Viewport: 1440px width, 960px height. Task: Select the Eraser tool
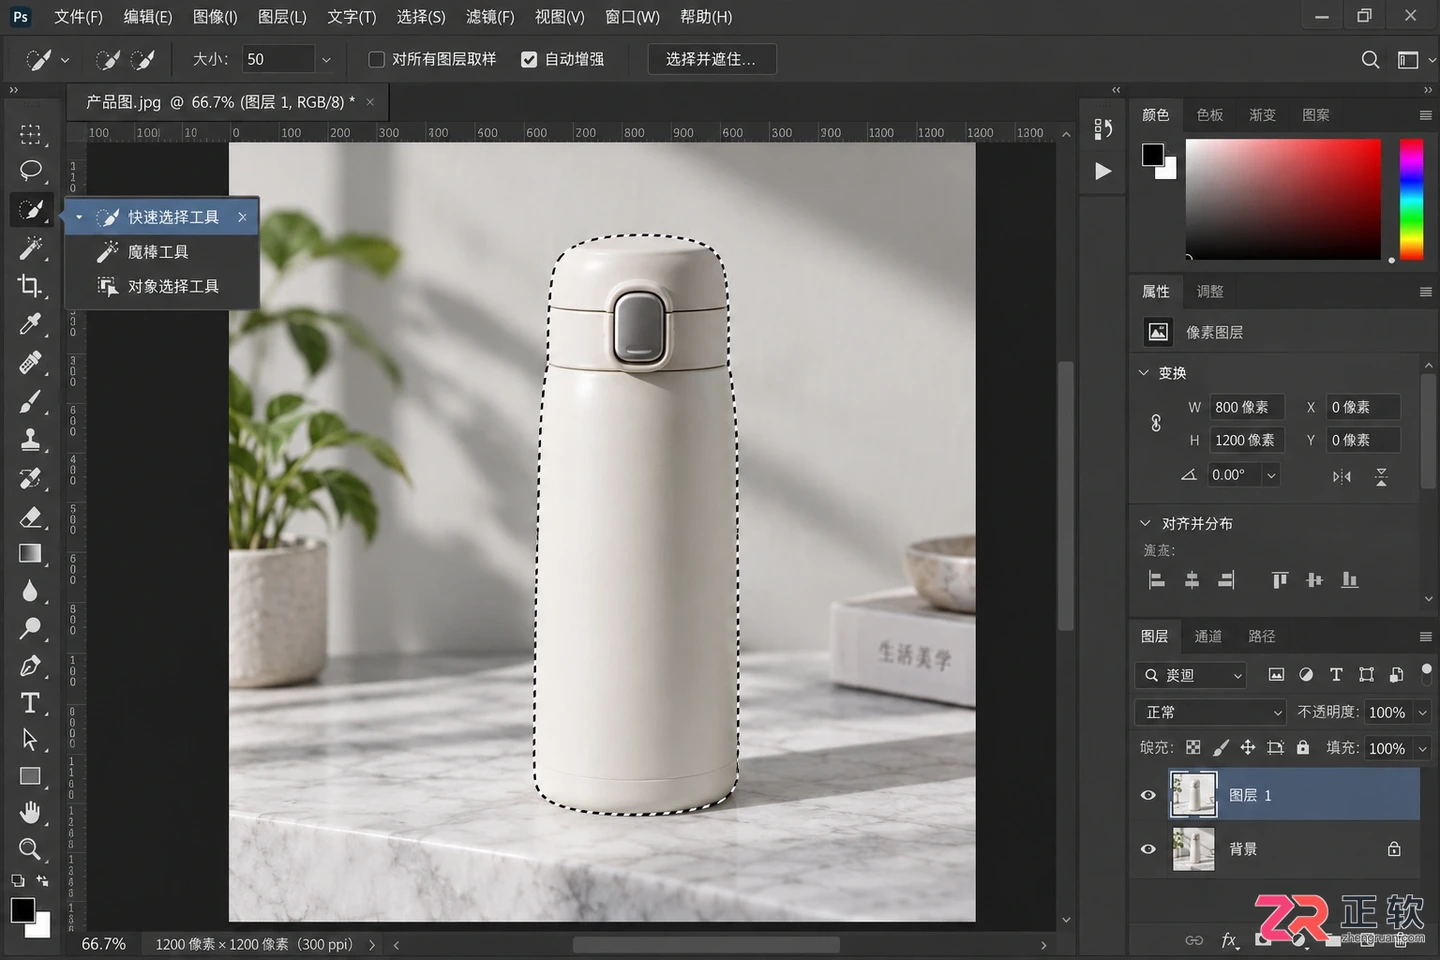click(31, 516)
